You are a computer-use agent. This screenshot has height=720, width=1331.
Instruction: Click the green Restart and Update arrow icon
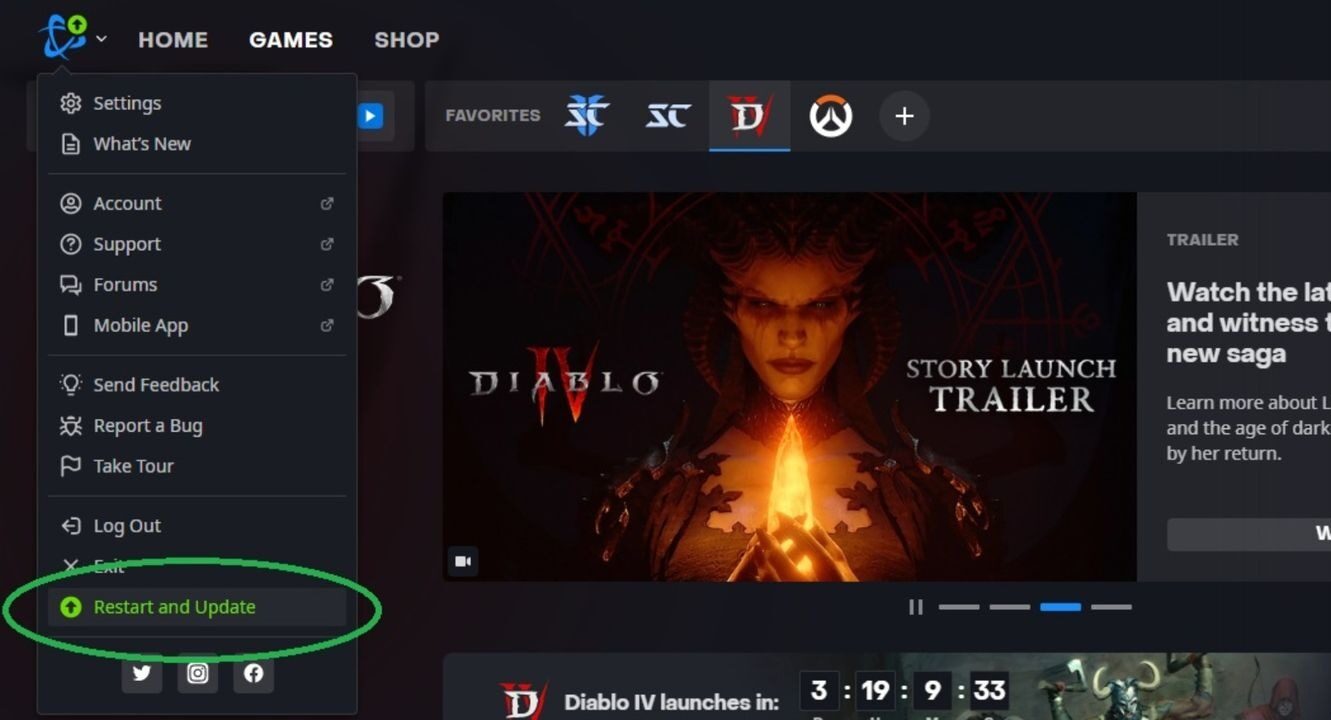pyautogui.click(x=70, y=607)
